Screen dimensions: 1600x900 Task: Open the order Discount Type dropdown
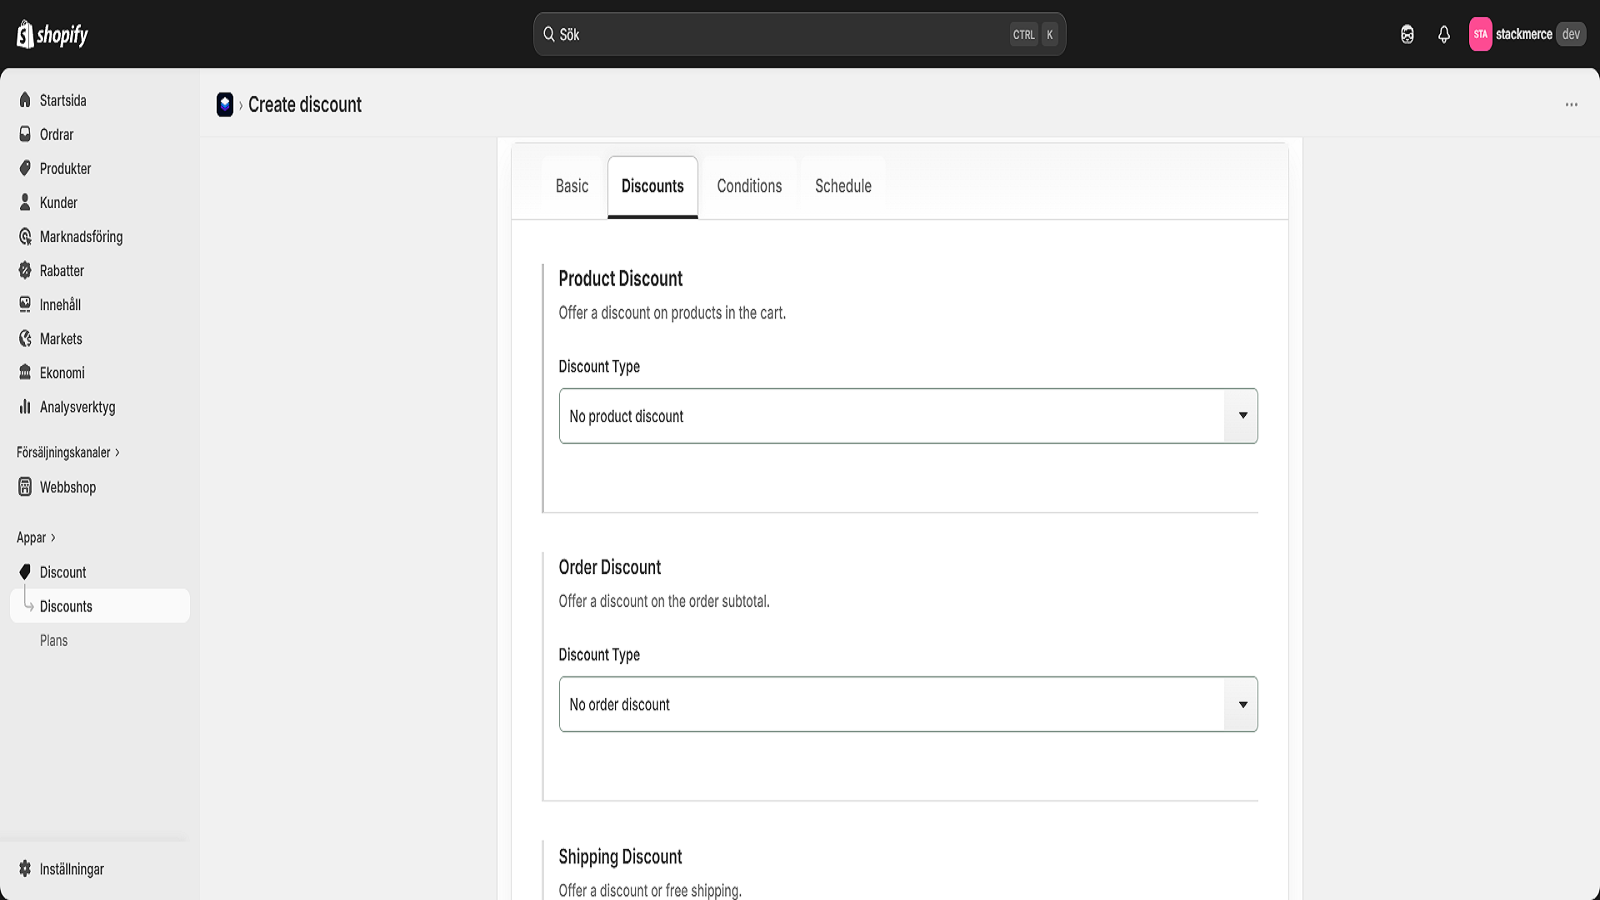(x=908, y=704)
